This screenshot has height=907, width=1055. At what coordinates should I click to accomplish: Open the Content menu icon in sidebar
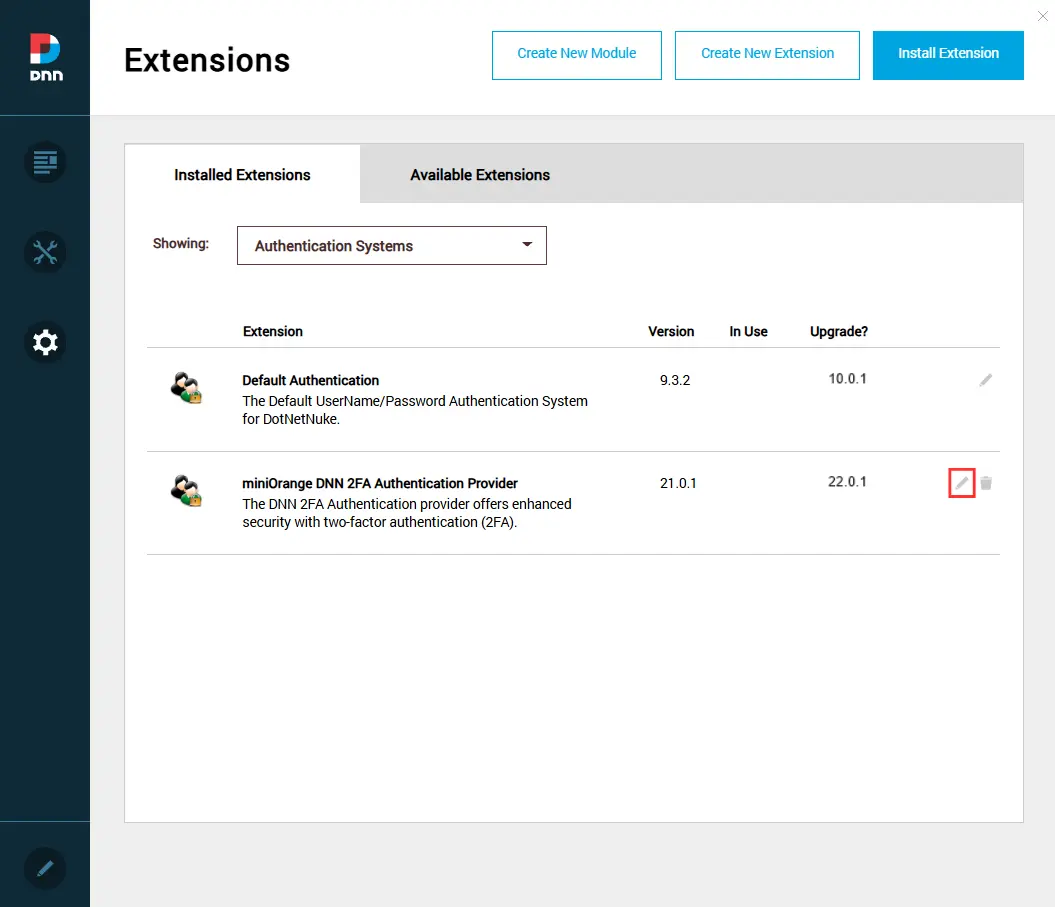click(45, 162)
